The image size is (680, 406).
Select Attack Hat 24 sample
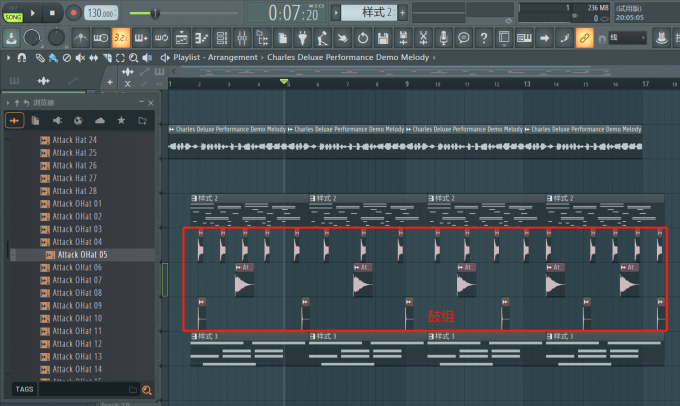pos(75,140)
